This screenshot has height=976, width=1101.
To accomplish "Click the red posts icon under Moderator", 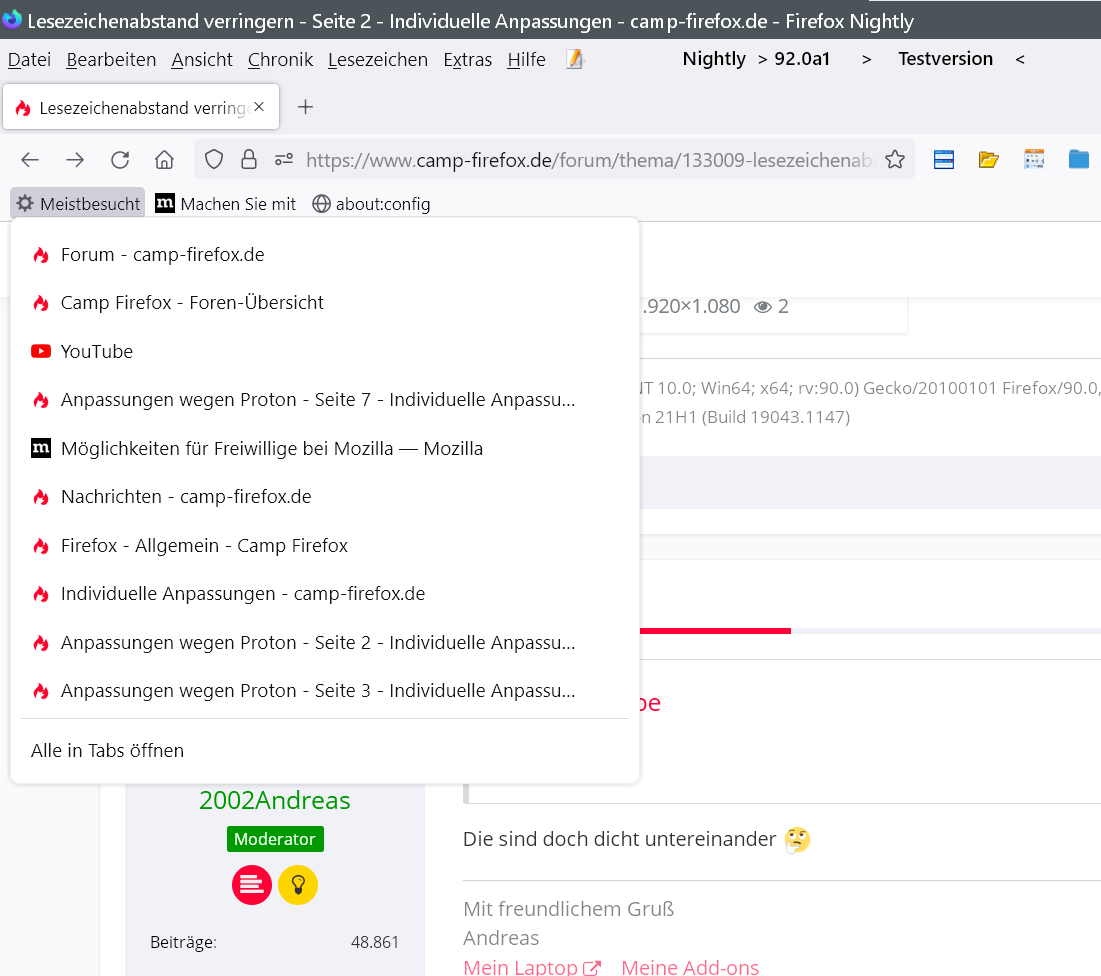I will (x=251, y=885).
